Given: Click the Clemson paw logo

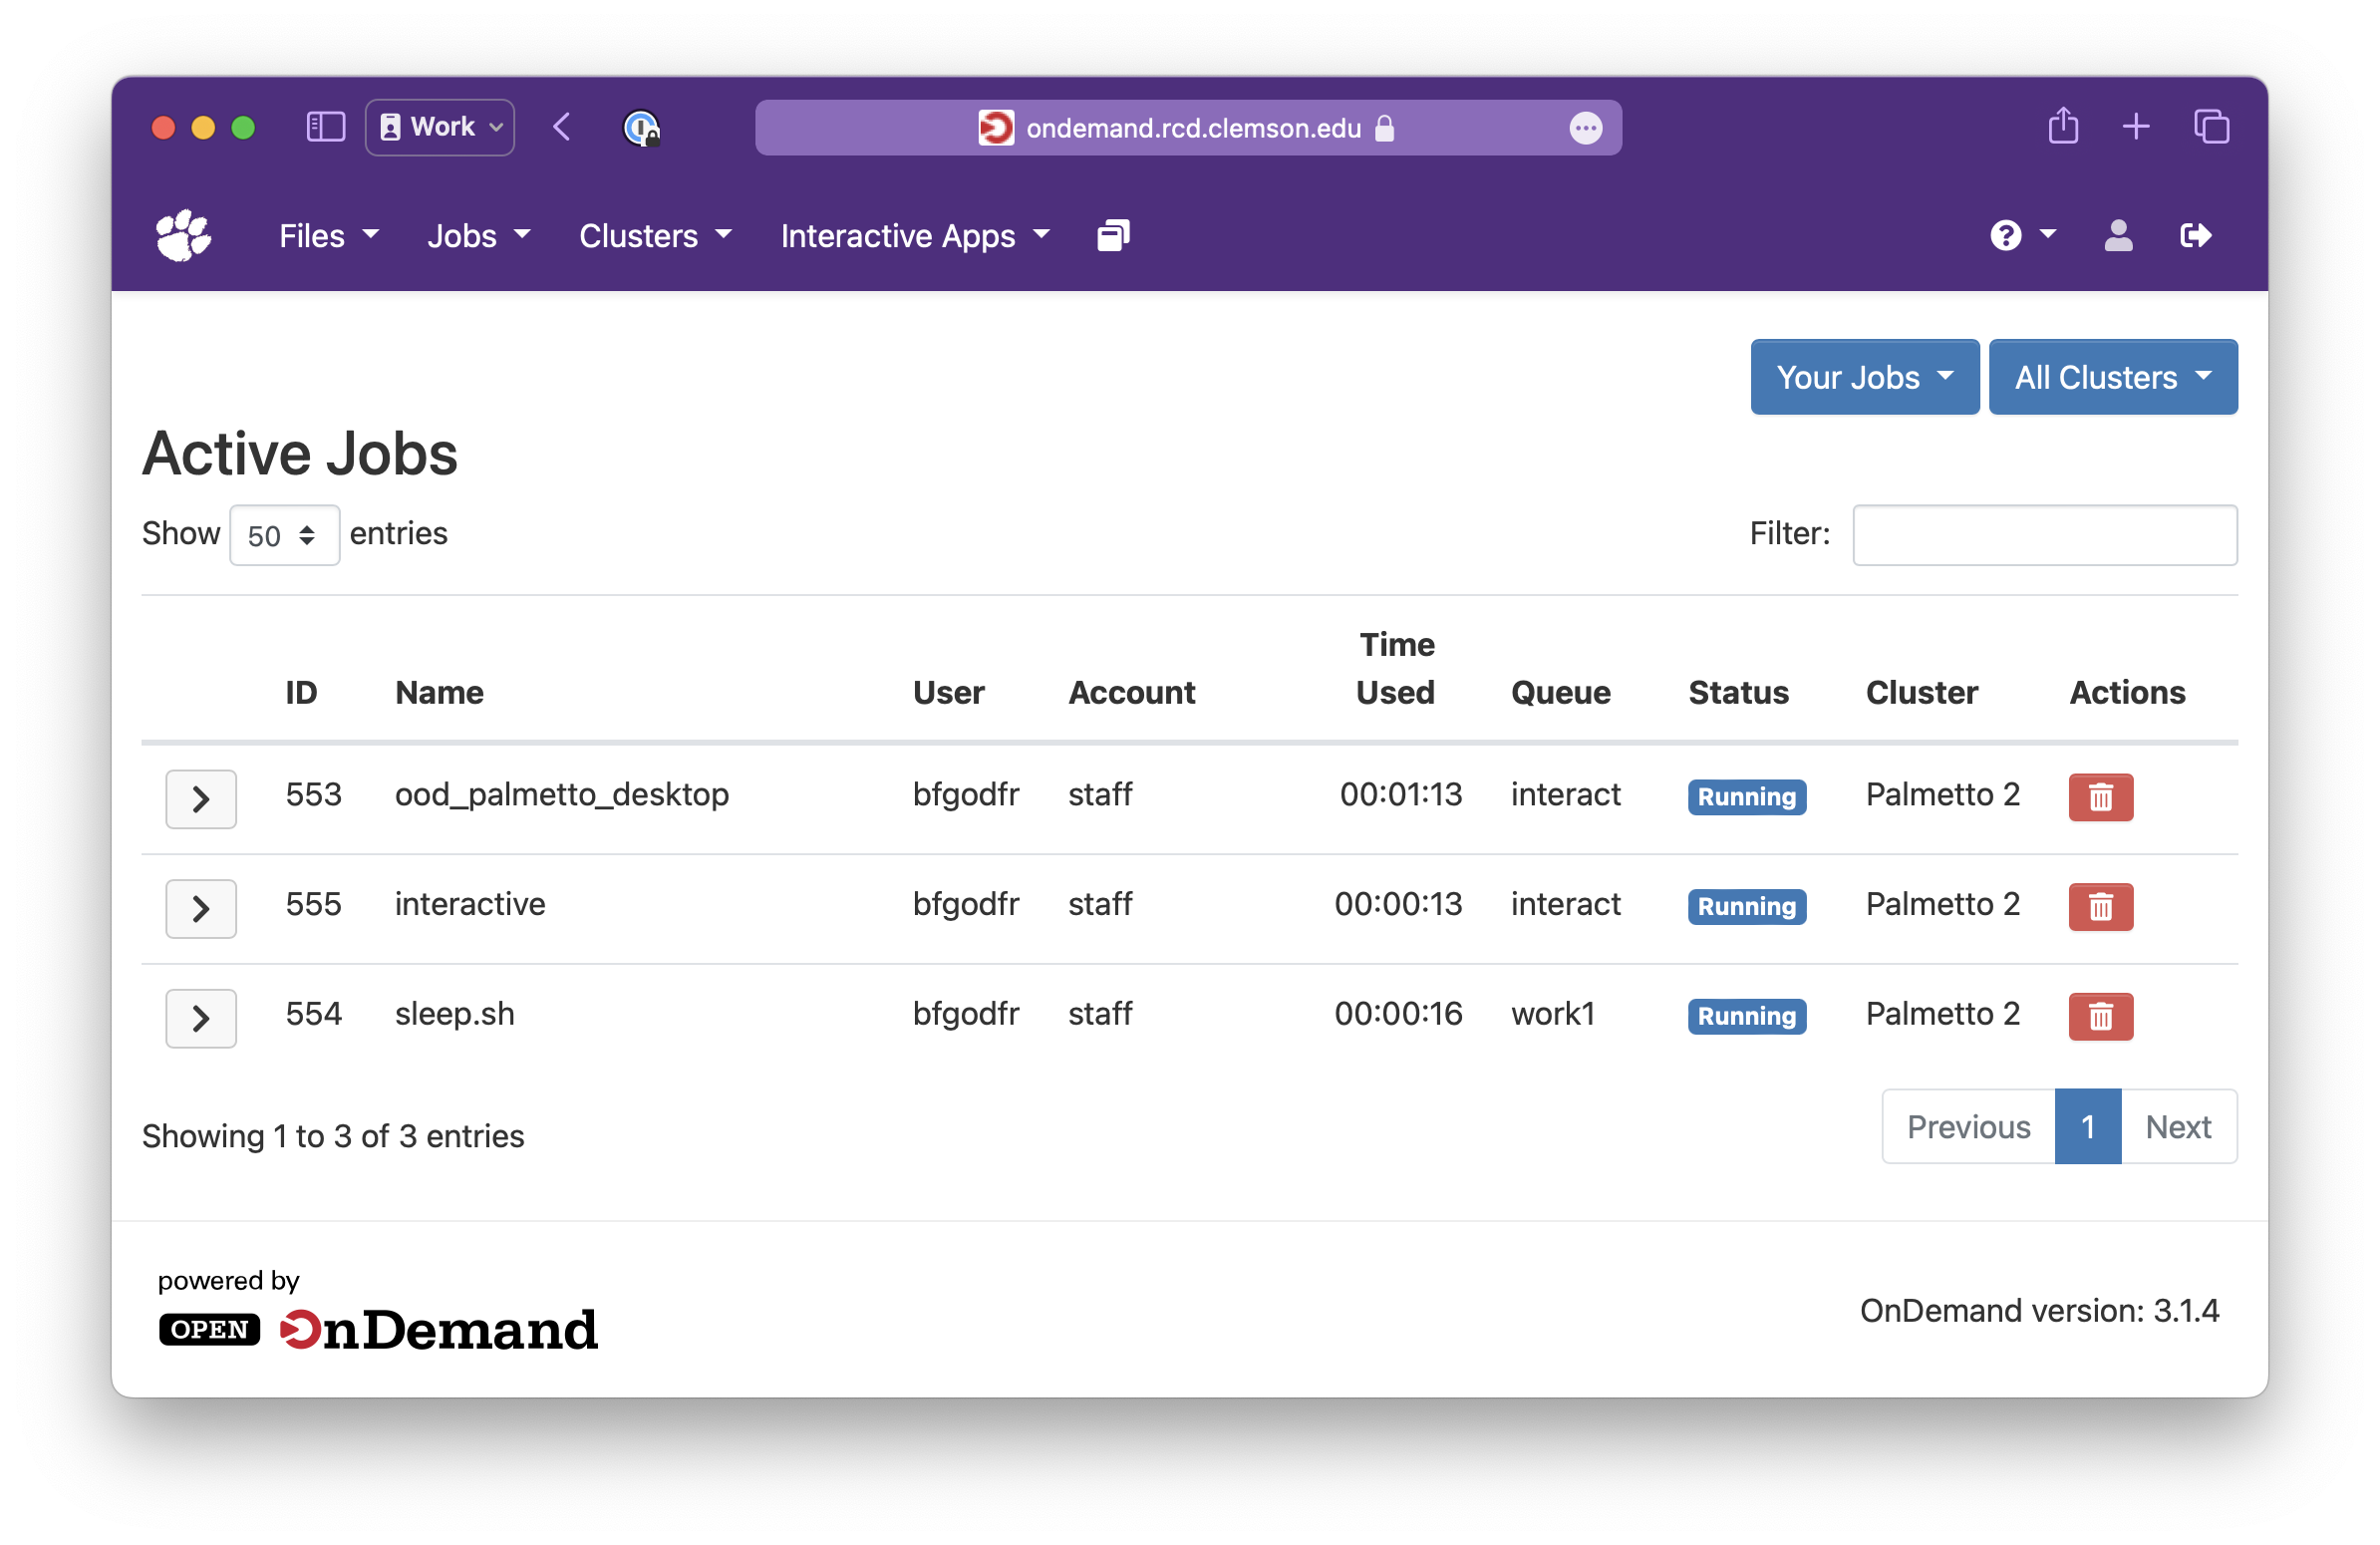Looking at the screenshot, I should coord(184,236).
